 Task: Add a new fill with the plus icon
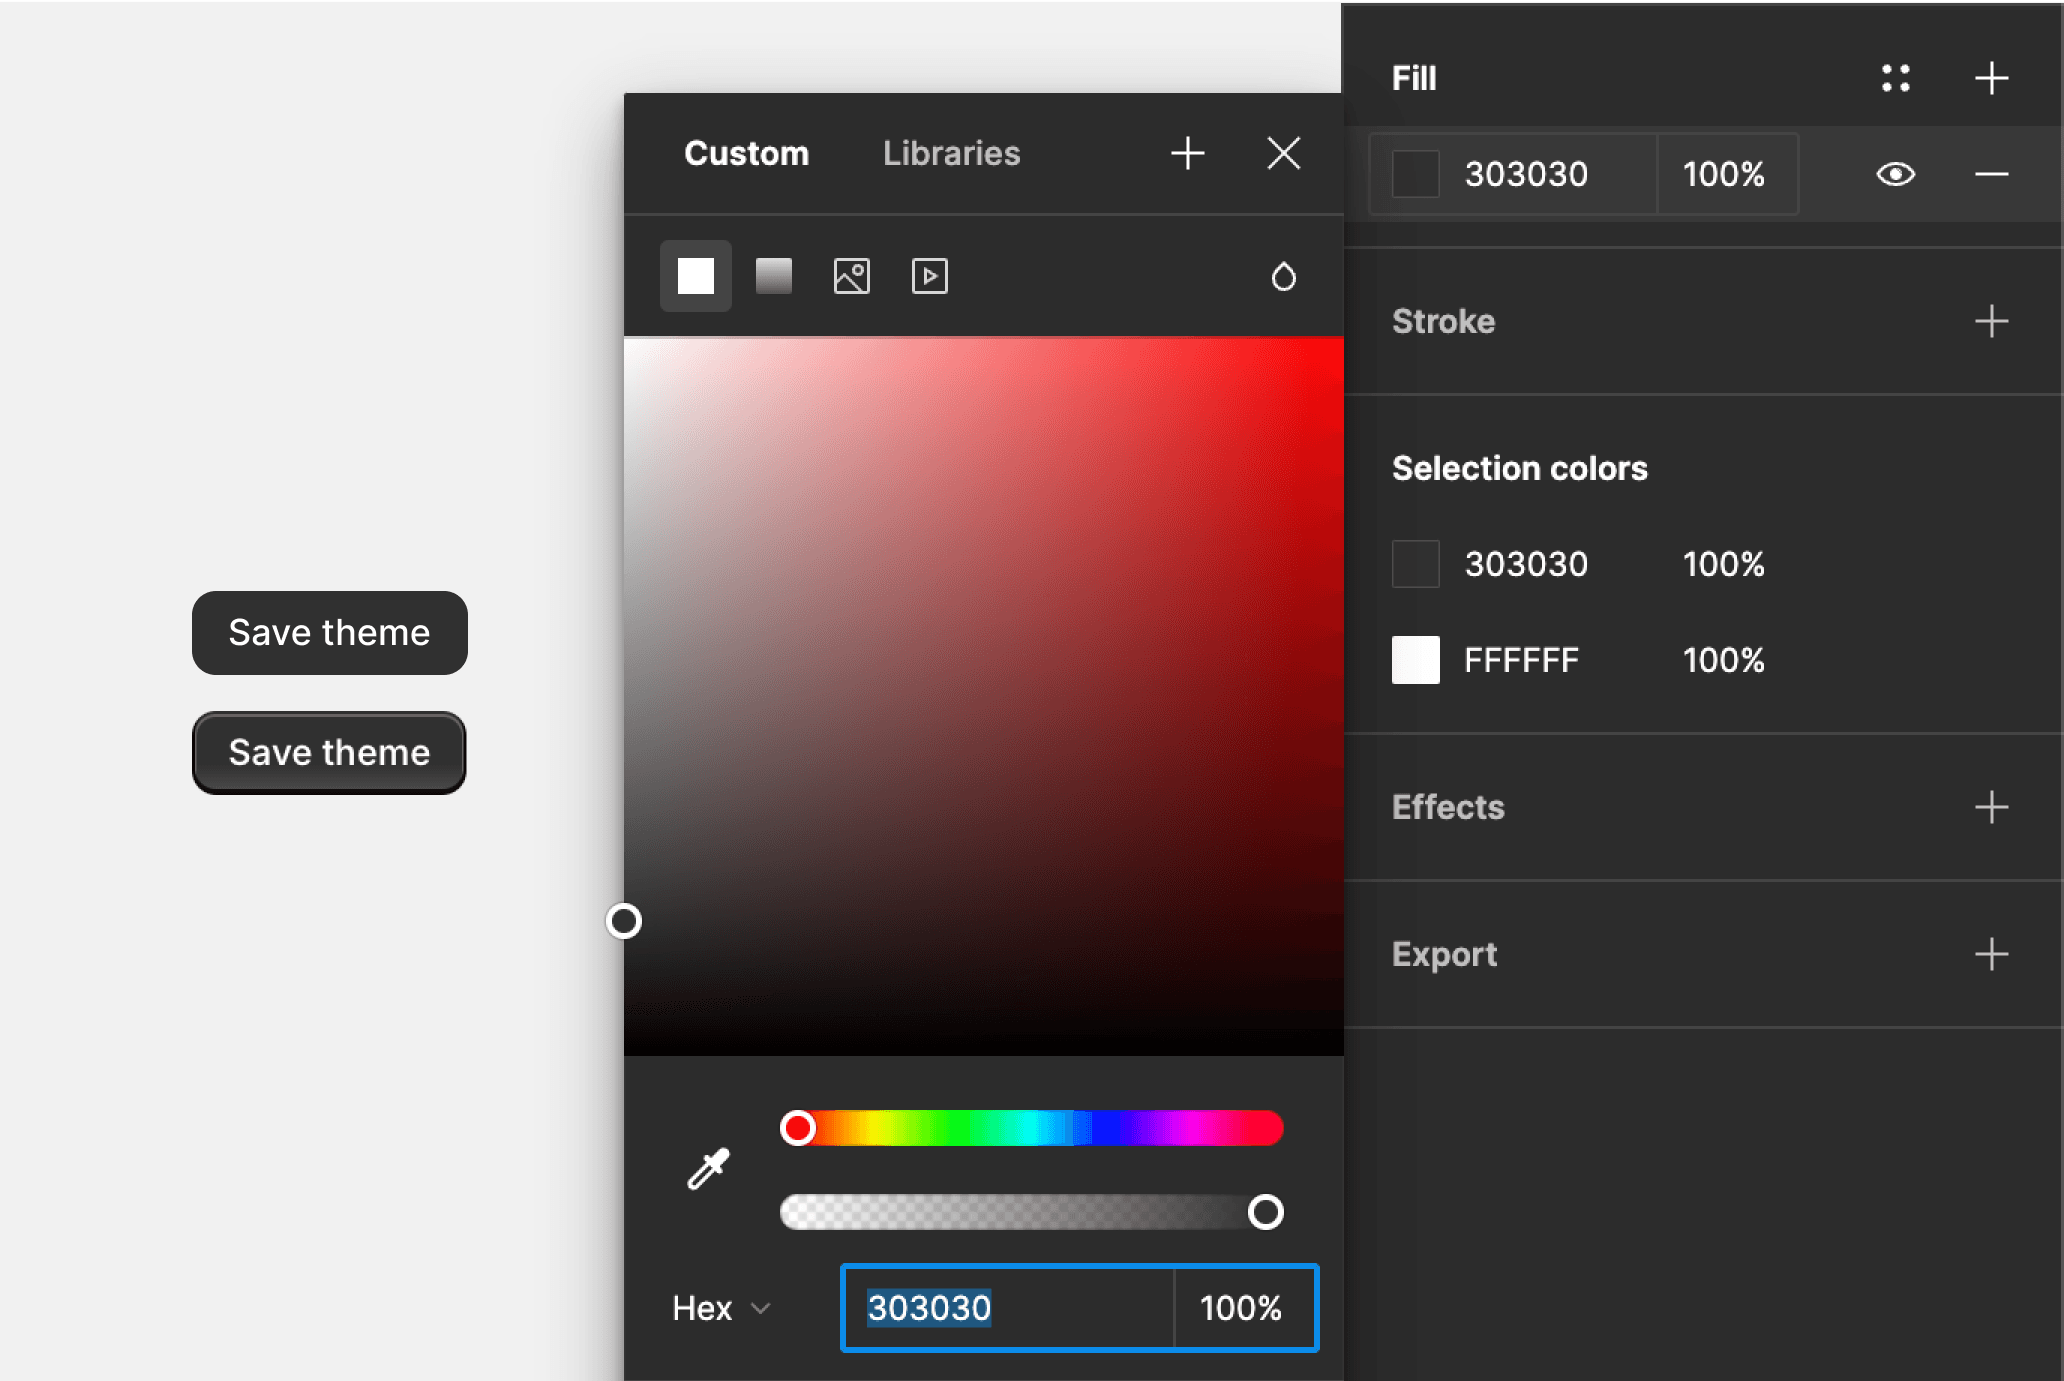1991,78
